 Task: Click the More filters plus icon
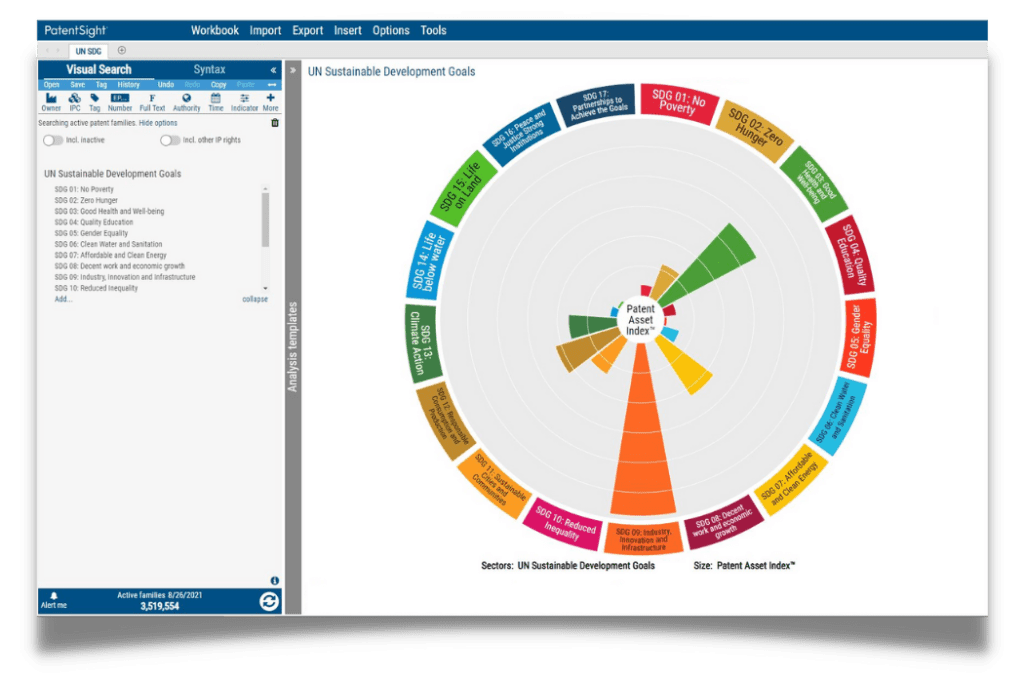click(270, 102)
